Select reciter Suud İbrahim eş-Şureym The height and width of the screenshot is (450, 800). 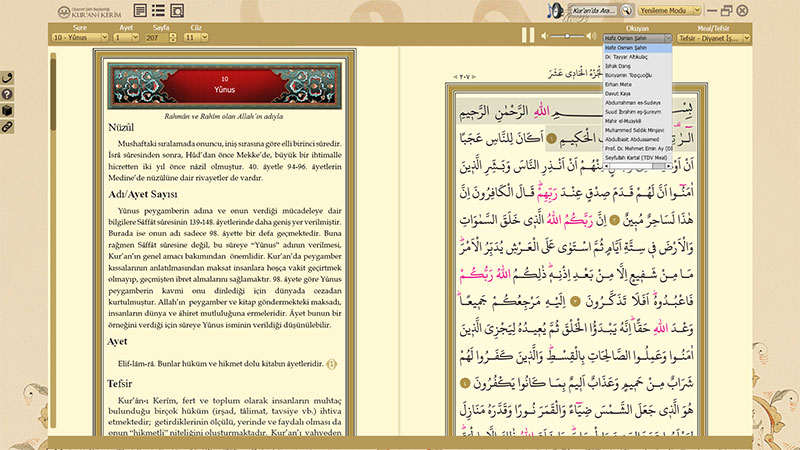(x=637, y=112)
